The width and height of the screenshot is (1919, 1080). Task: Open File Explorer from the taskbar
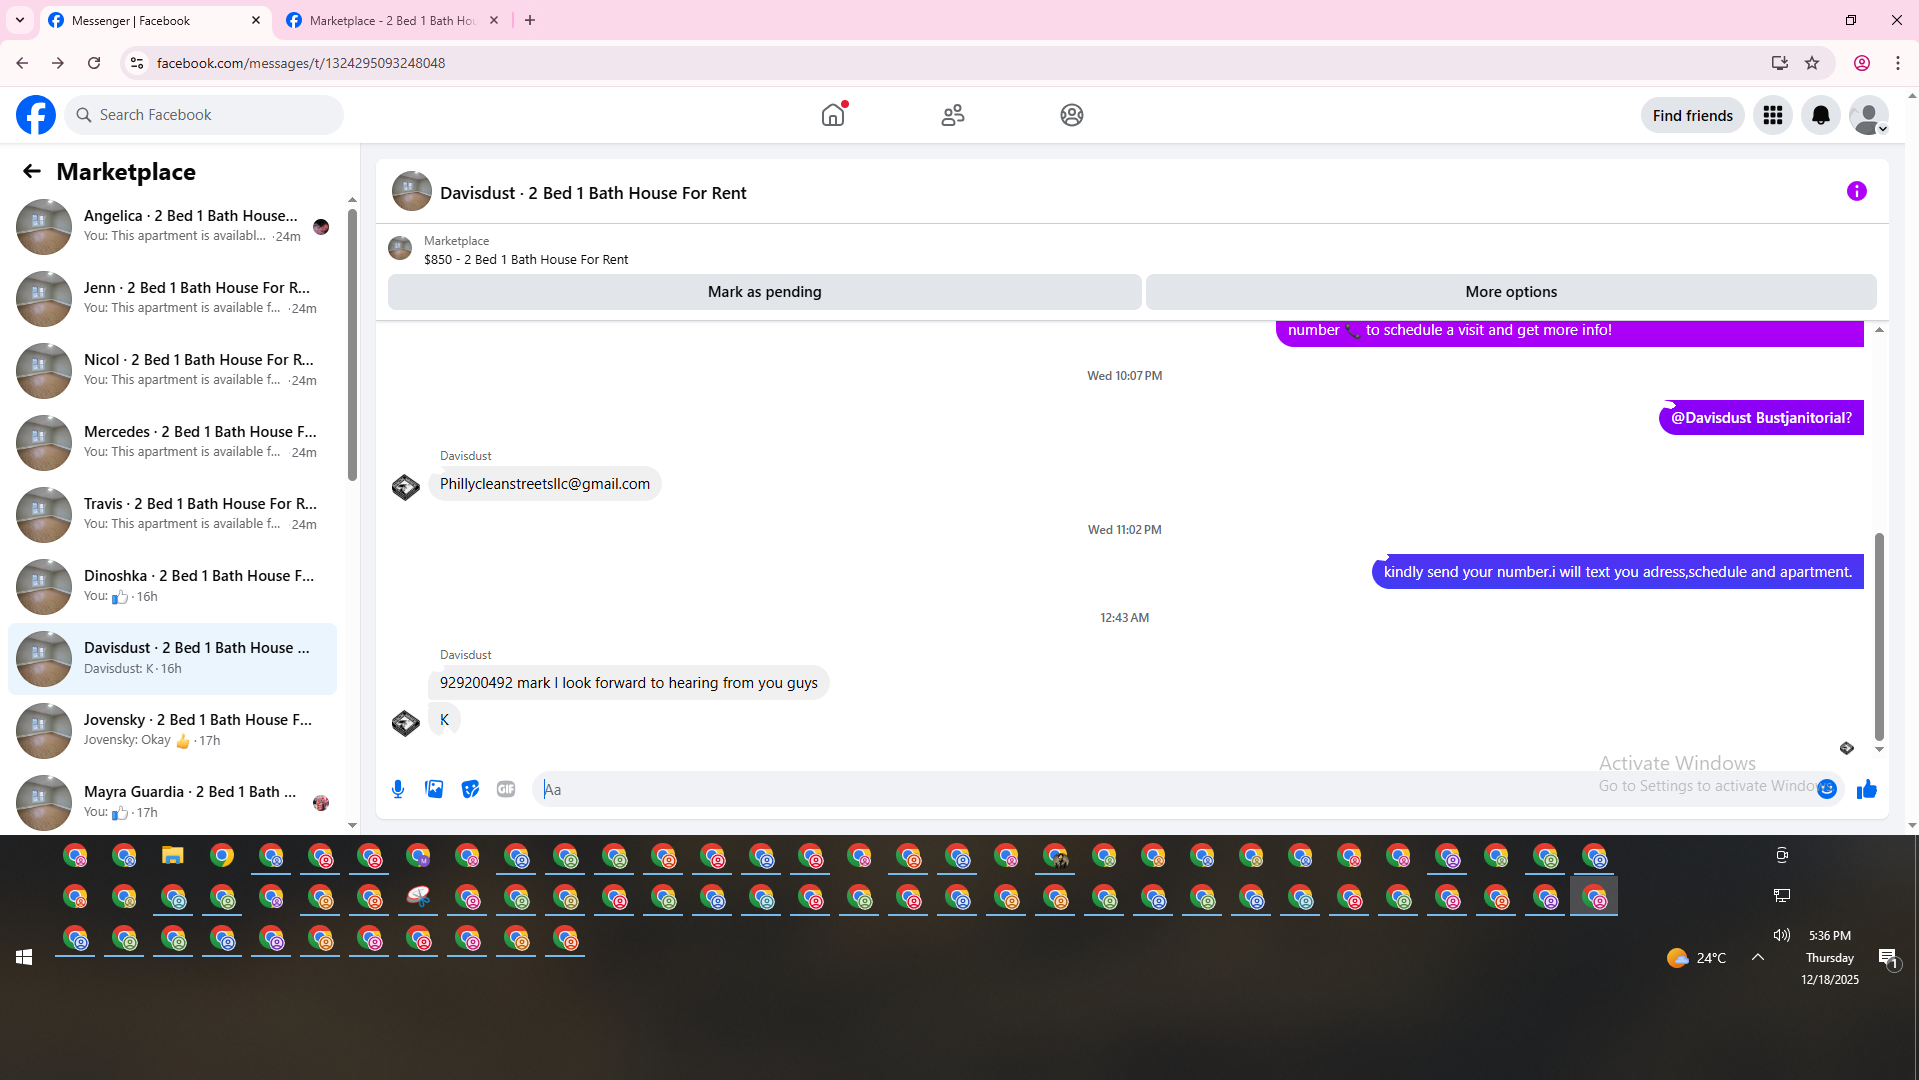point(173,856)
